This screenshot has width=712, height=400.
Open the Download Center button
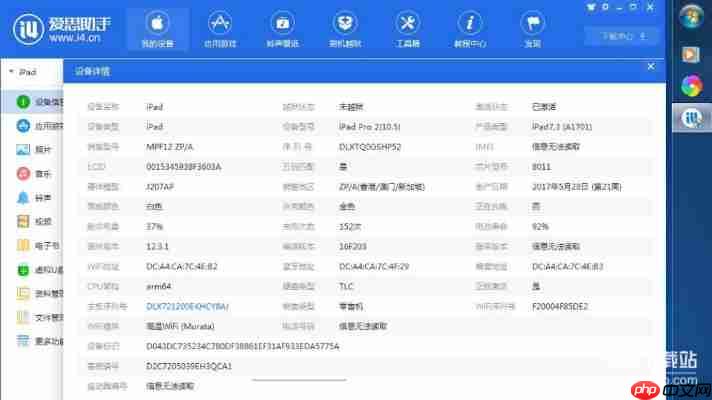coord(621,36)
